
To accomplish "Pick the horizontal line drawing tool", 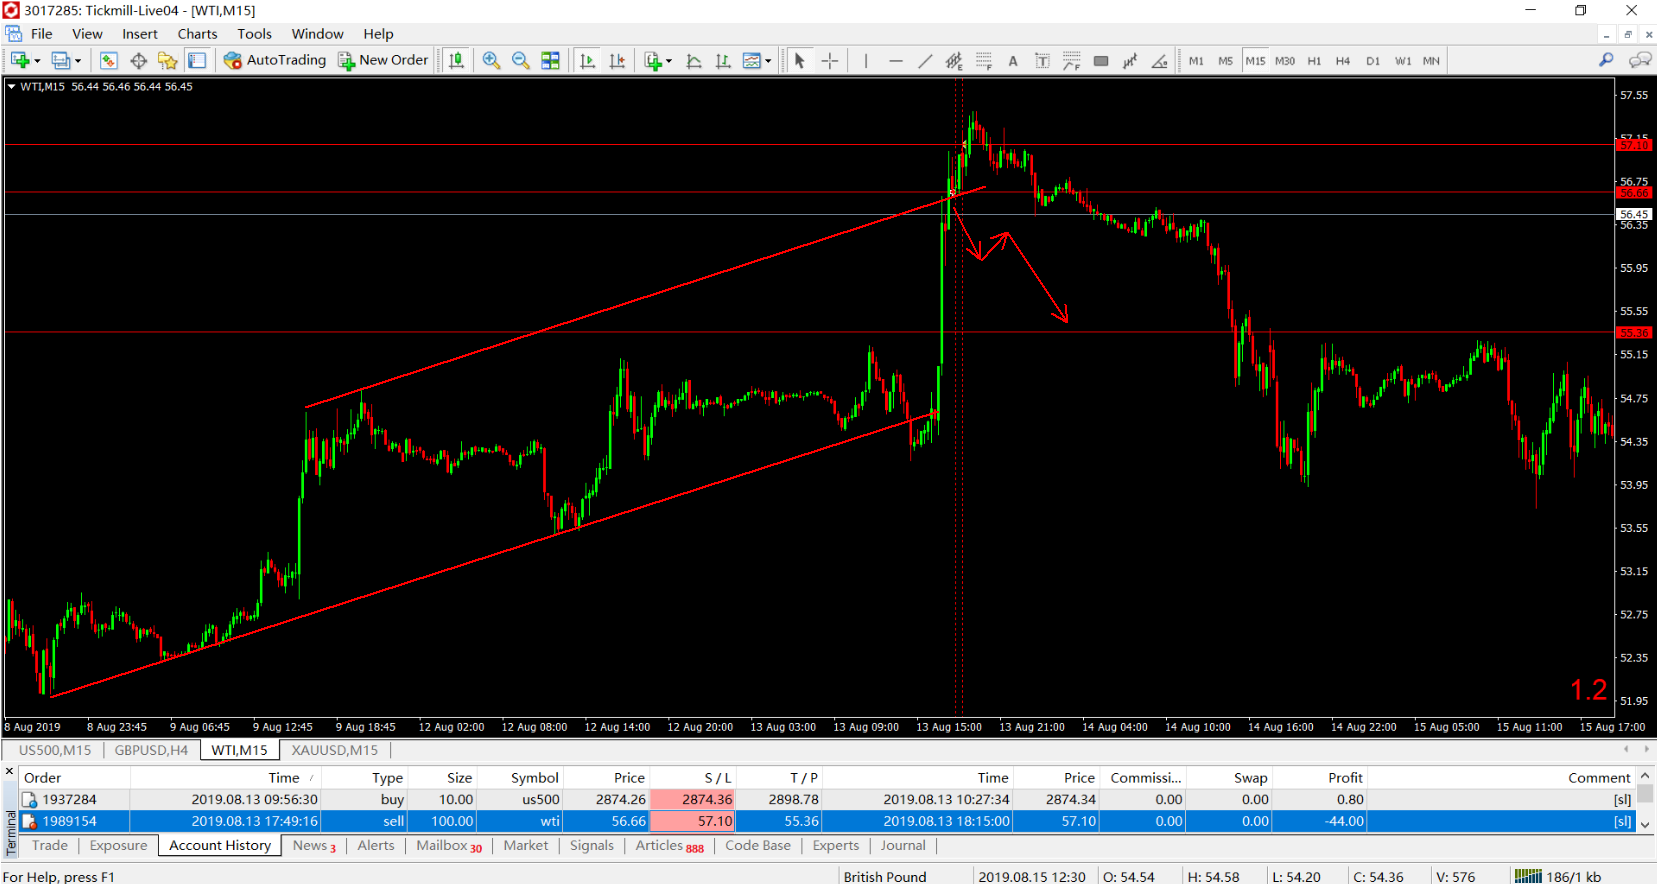I will (x=896, y=60).
